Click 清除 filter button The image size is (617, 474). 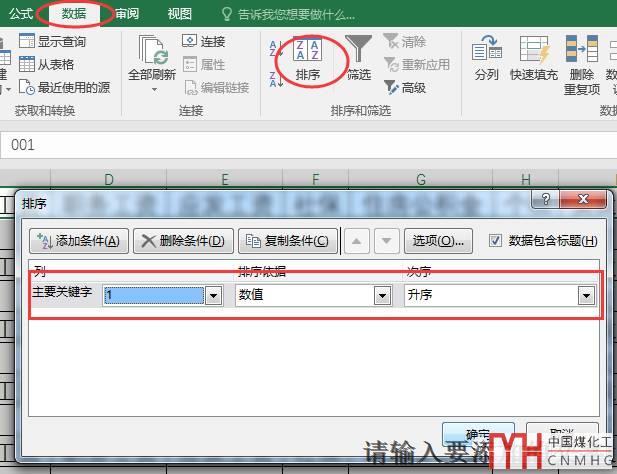coord(405,41)
